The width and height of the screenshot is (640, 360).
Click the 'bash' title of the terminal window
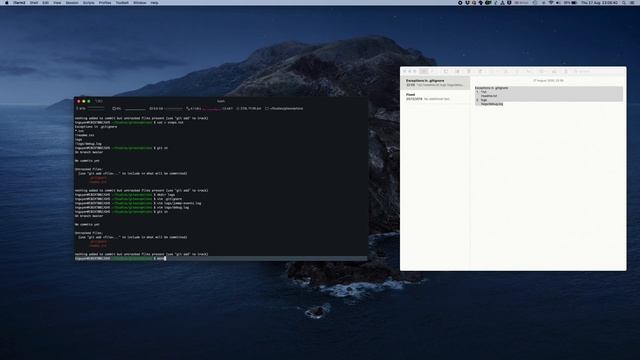click(221, 101)
